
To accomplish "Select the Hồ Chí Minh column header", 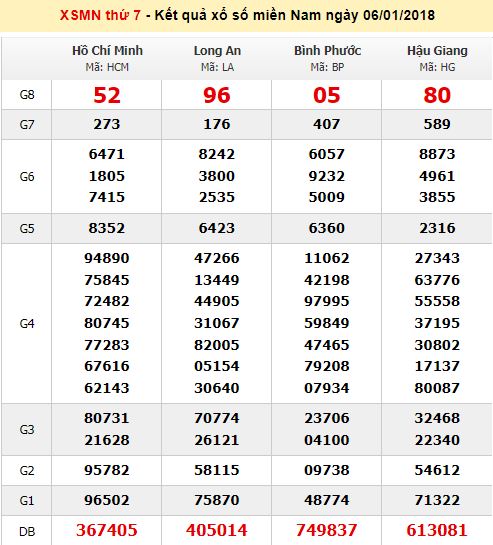I will [107, 51].
